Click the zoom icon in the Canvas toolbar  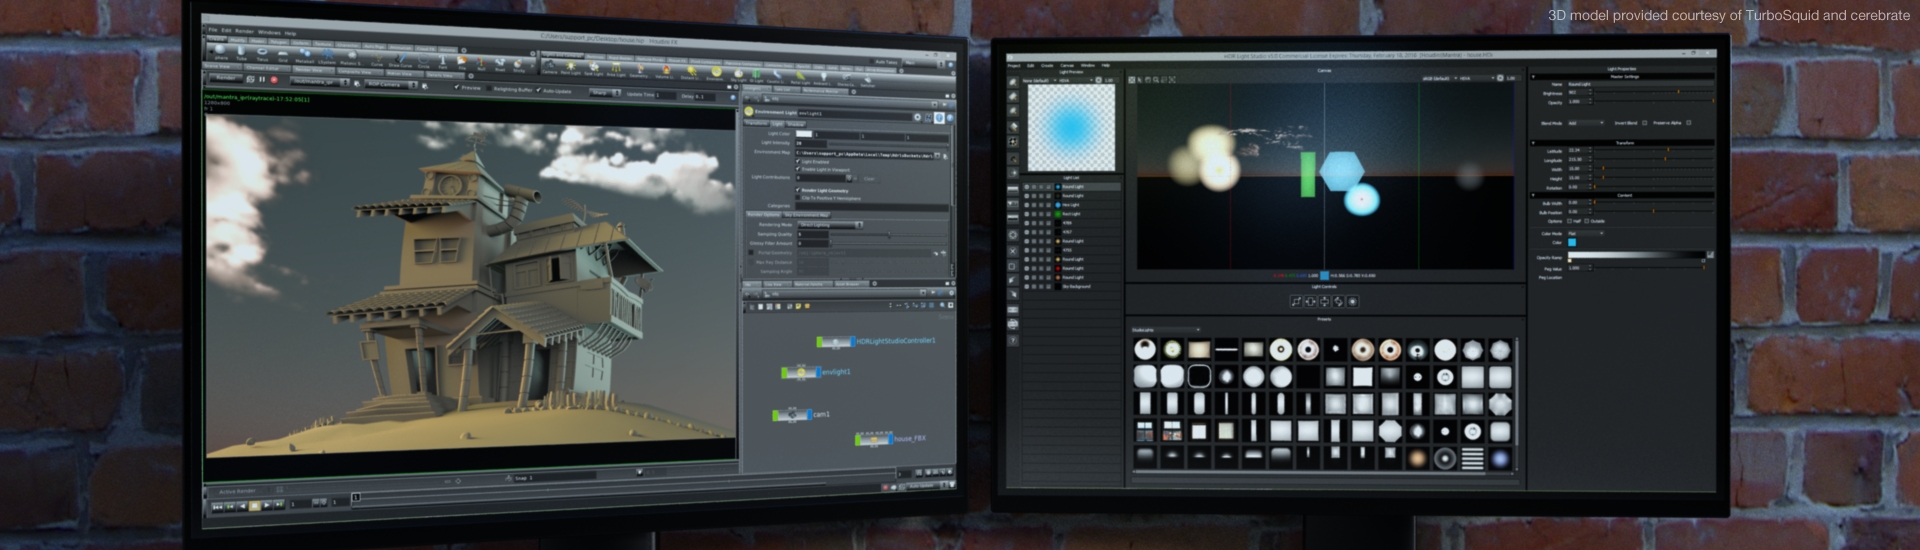1156,79
